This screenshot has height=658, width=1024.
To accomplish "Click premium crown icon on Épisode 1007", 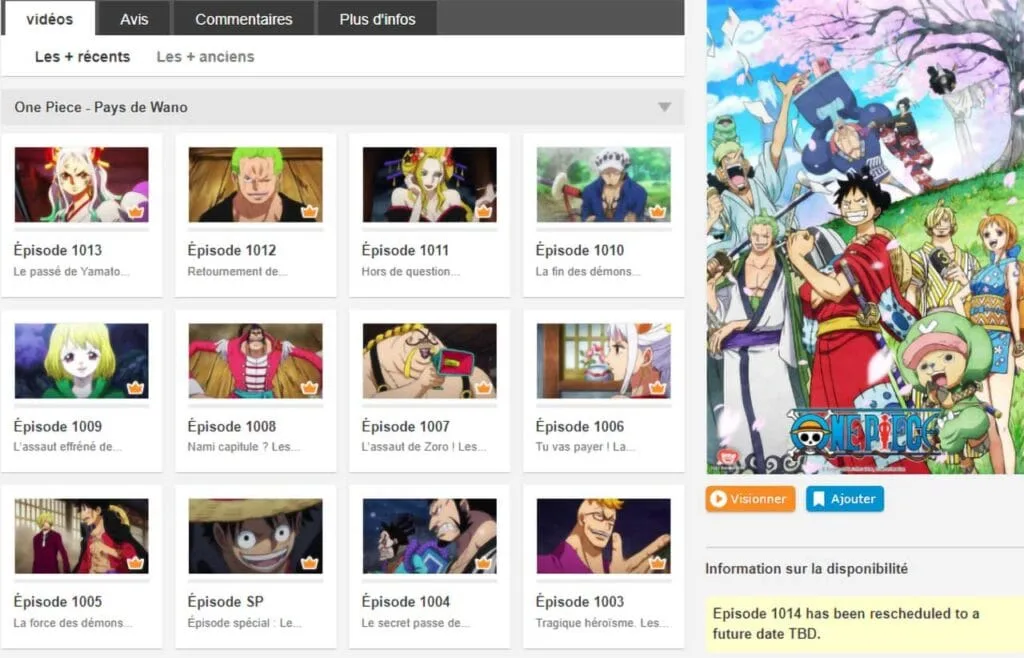I will point(483,388).
